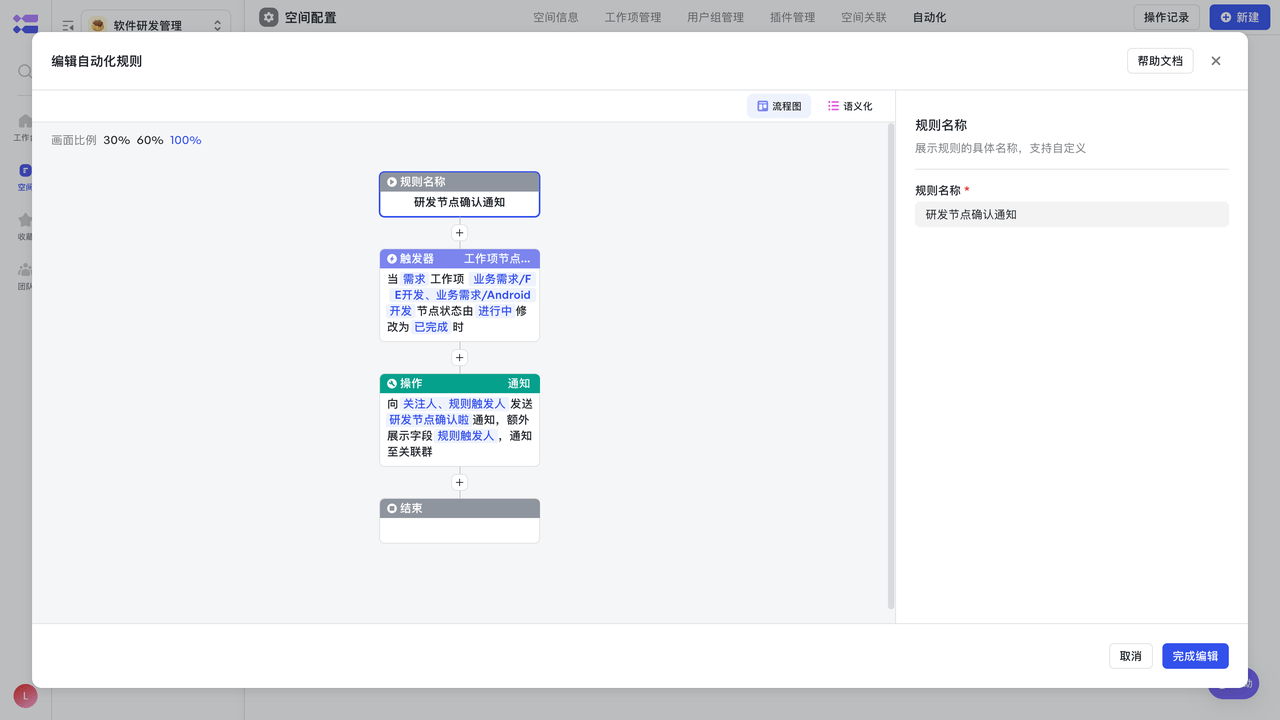Viewport: 1280px width, 720px height.
Task: Click the 操作记录 button
Action: (1166, 17)
